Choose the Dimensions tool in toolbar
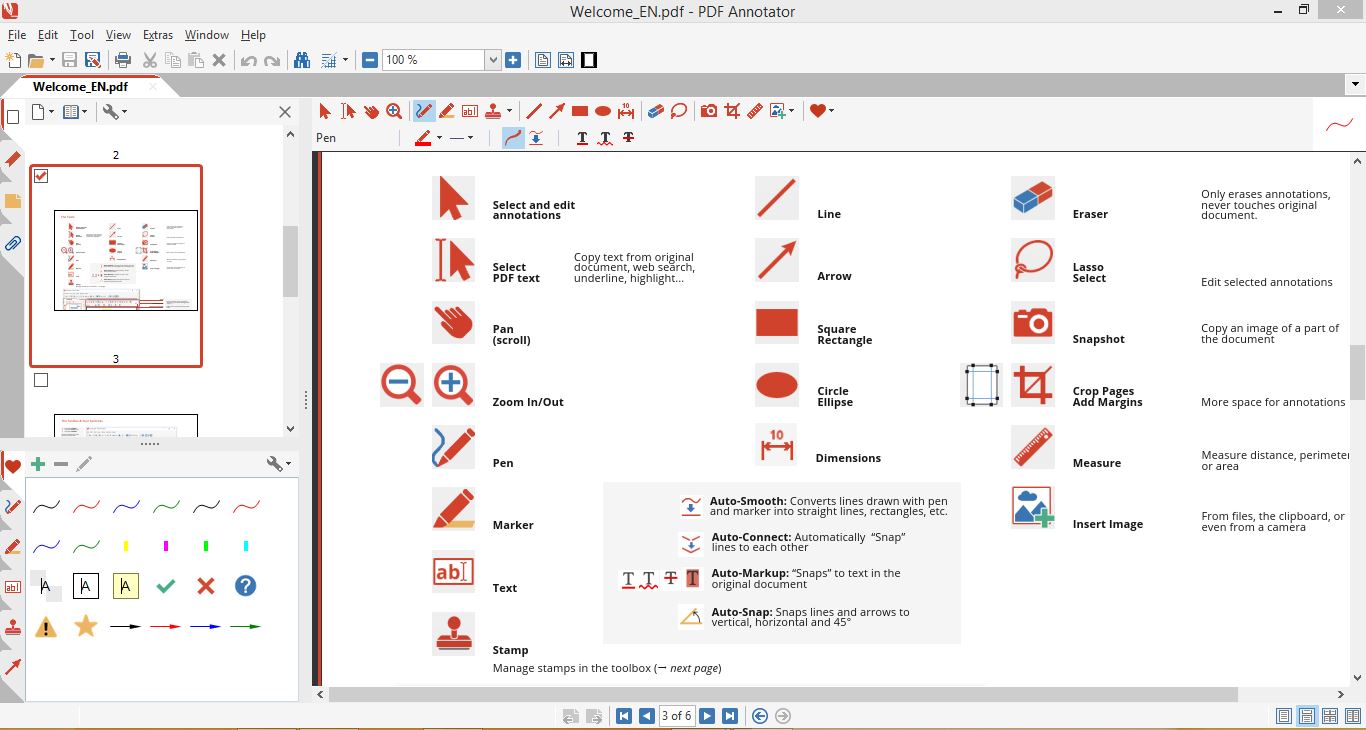The height and width of the screenshot is (730, 1366). click(626, 111)
